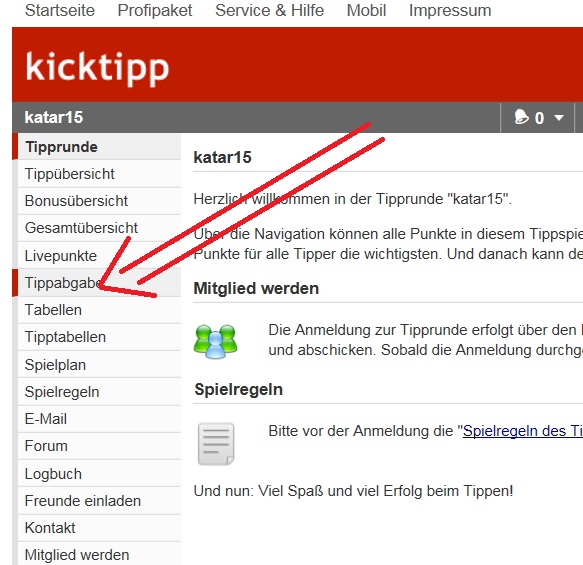Click the Spielregeln des Tippspiels link

(523, 431)
